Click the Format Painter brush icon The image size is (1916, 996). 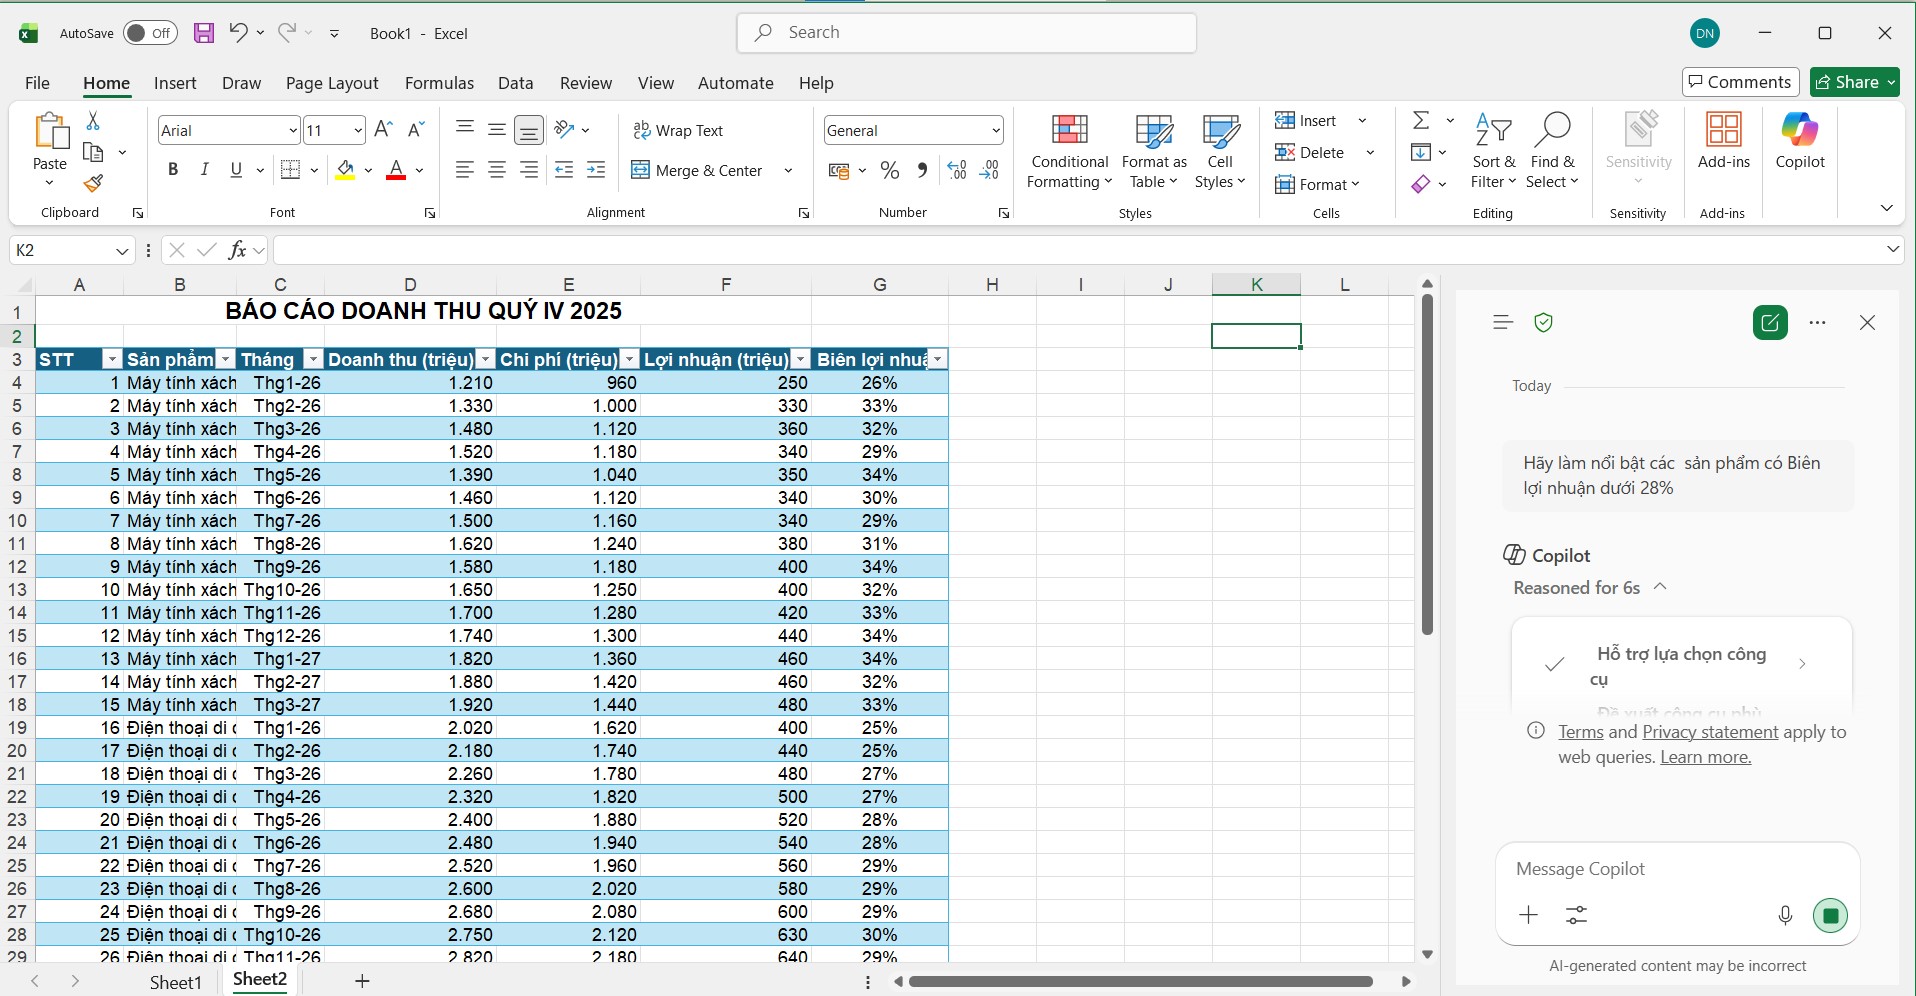[x=93, y=184]
